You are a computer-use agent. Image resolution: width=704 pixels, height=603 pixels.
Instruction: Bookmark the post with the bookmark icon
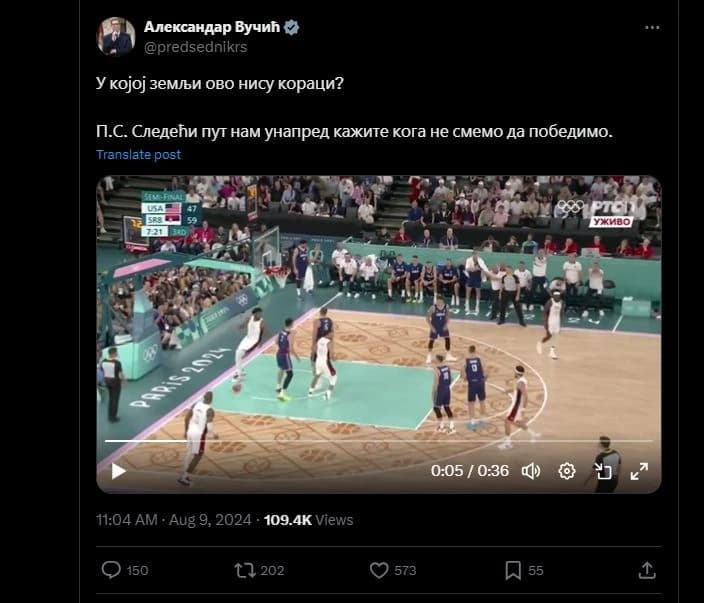point(513,570)
